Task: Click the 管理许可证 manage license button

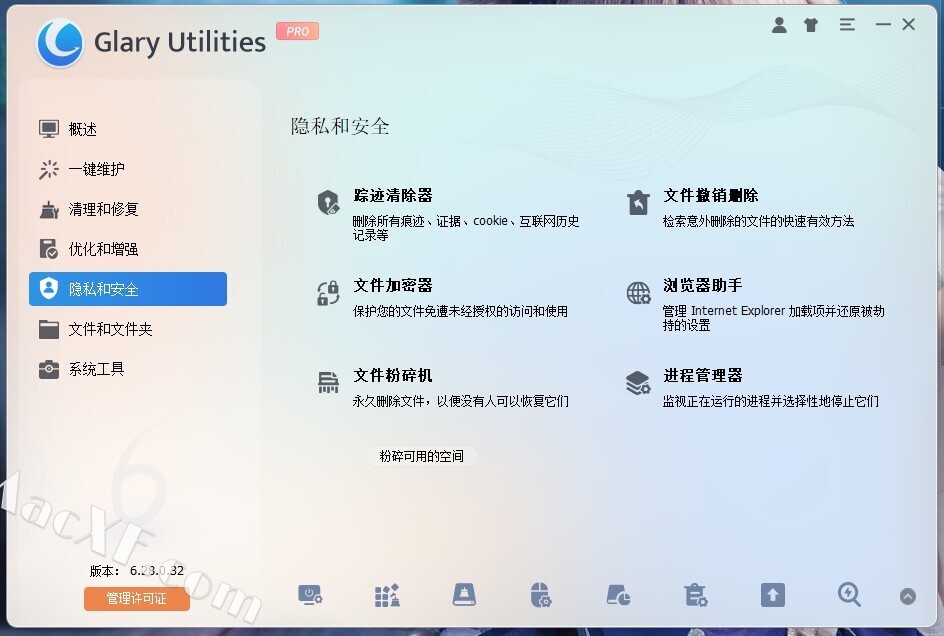Action: coord(137,599)
